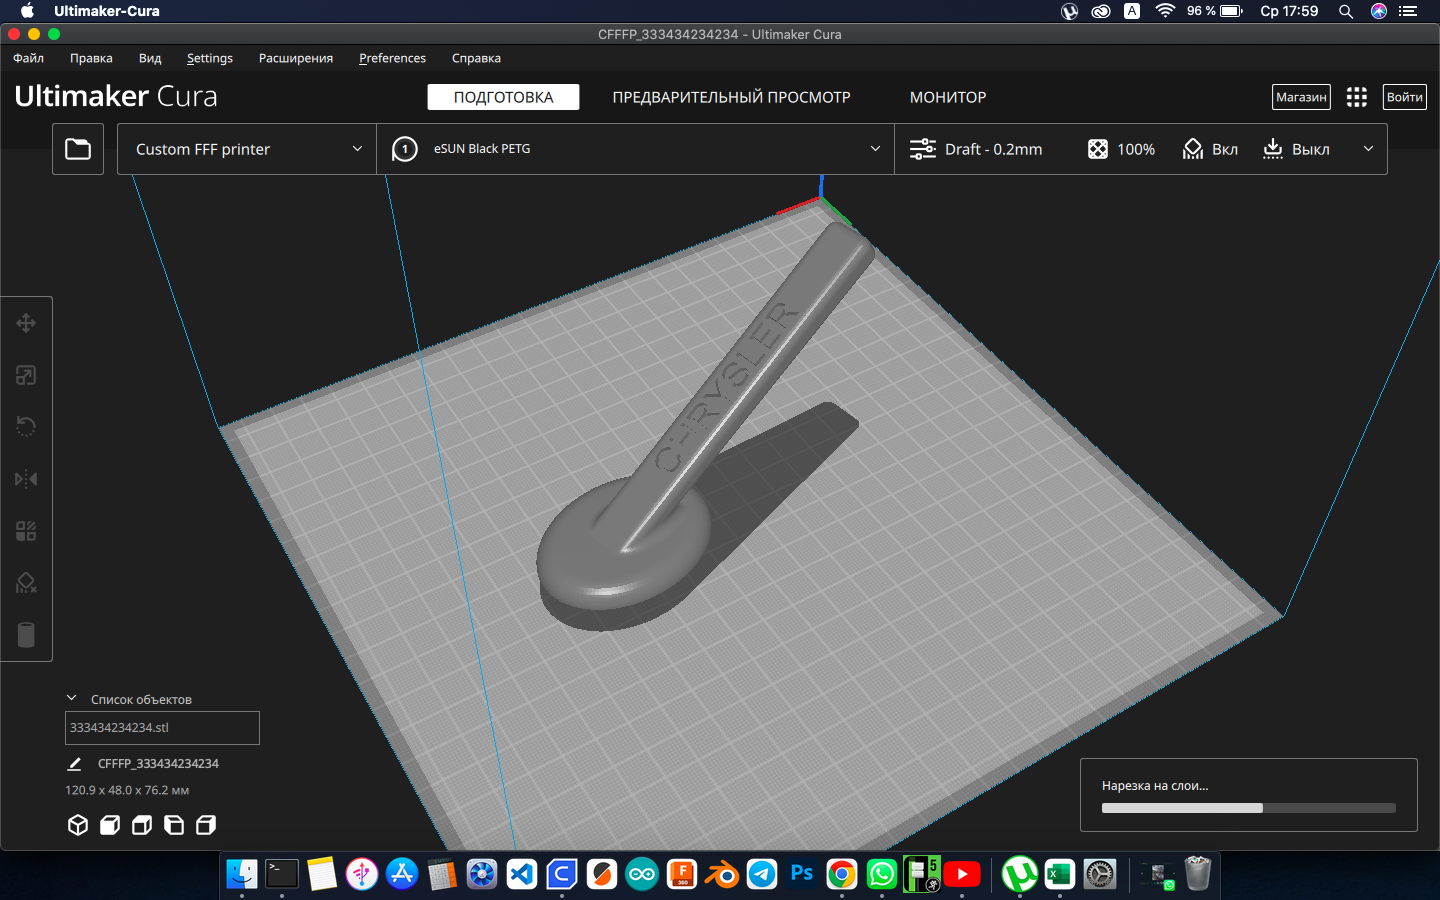Switch to the ПРЕДВАРИТЕЛЬНЫЙ ПРОСМОТР tab
Image resolution: width=1440 pixels, height=900 pixels.
(x=731, y=97)
